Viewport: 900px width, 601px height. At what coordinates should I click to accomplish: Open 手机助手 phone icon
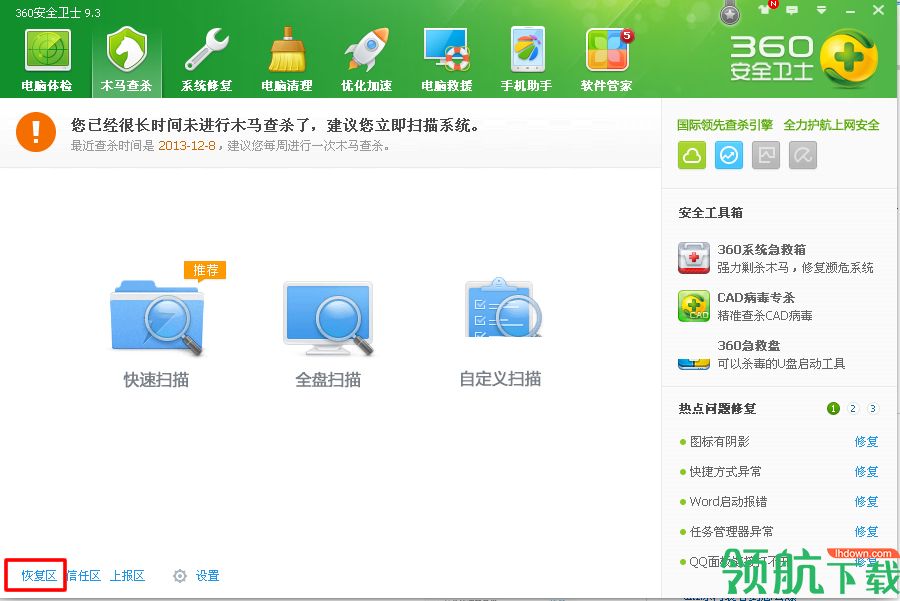(527, 49)
